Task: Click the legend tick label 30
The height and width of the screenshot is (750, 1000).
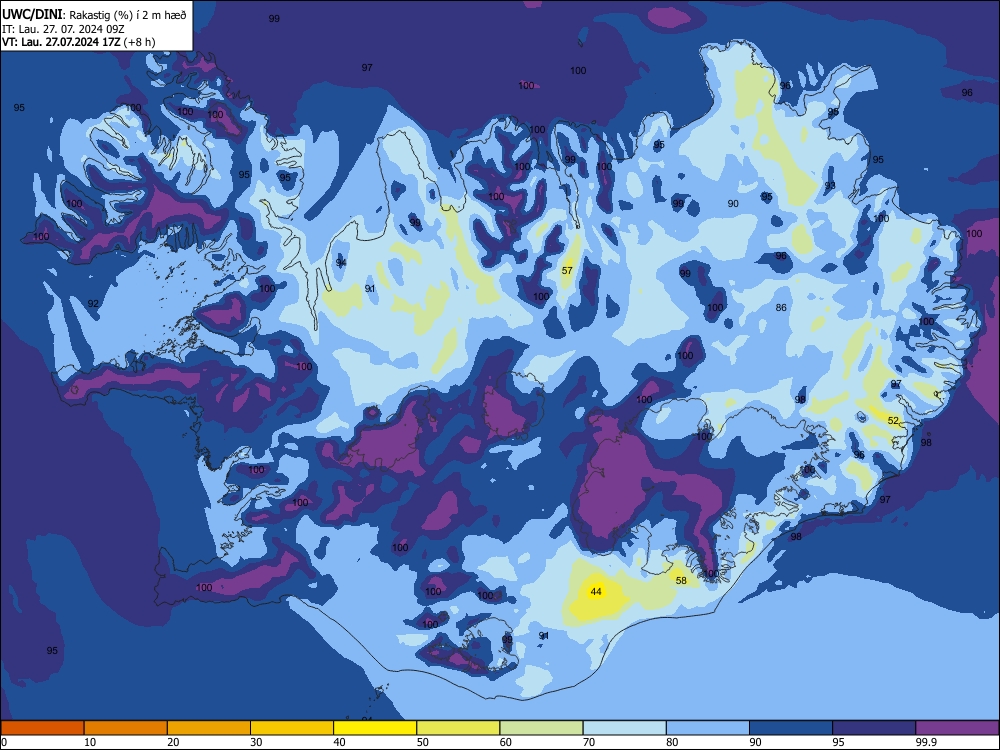Action: [x=256, y=742]
